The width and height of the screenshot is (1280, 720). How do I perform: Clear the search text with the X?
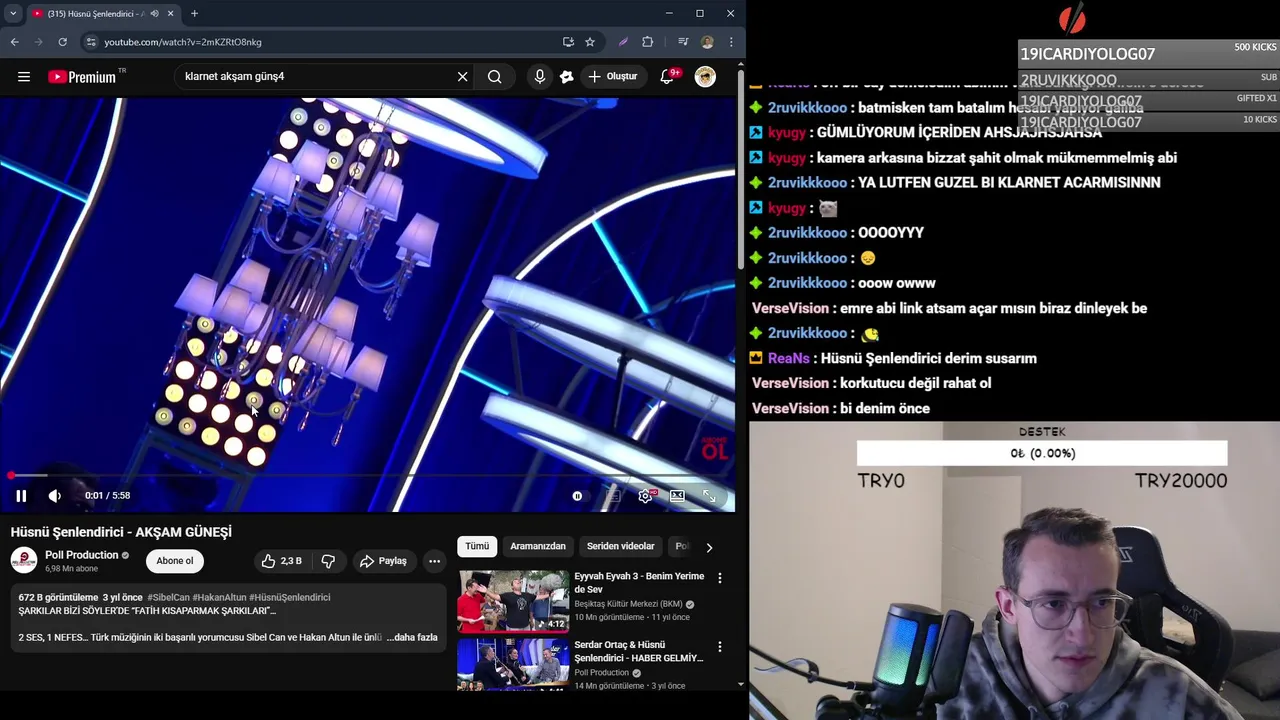pos(462,76)
